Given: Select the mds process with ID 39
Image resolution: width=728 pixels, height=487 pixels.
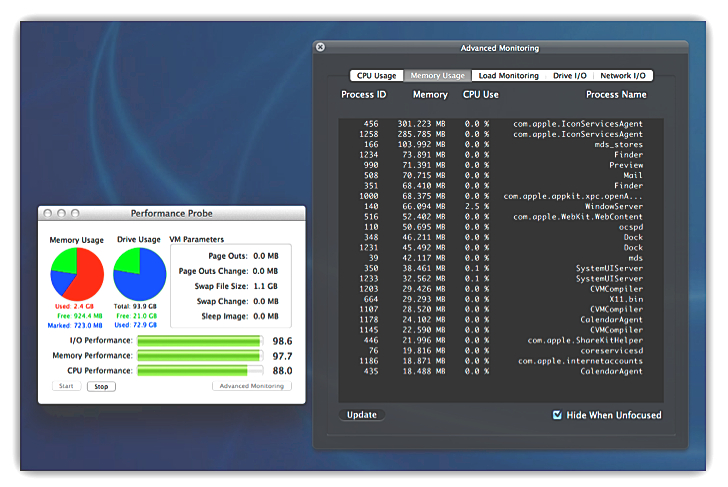Looking at the screenshot, I should click(x=501, y=258).
